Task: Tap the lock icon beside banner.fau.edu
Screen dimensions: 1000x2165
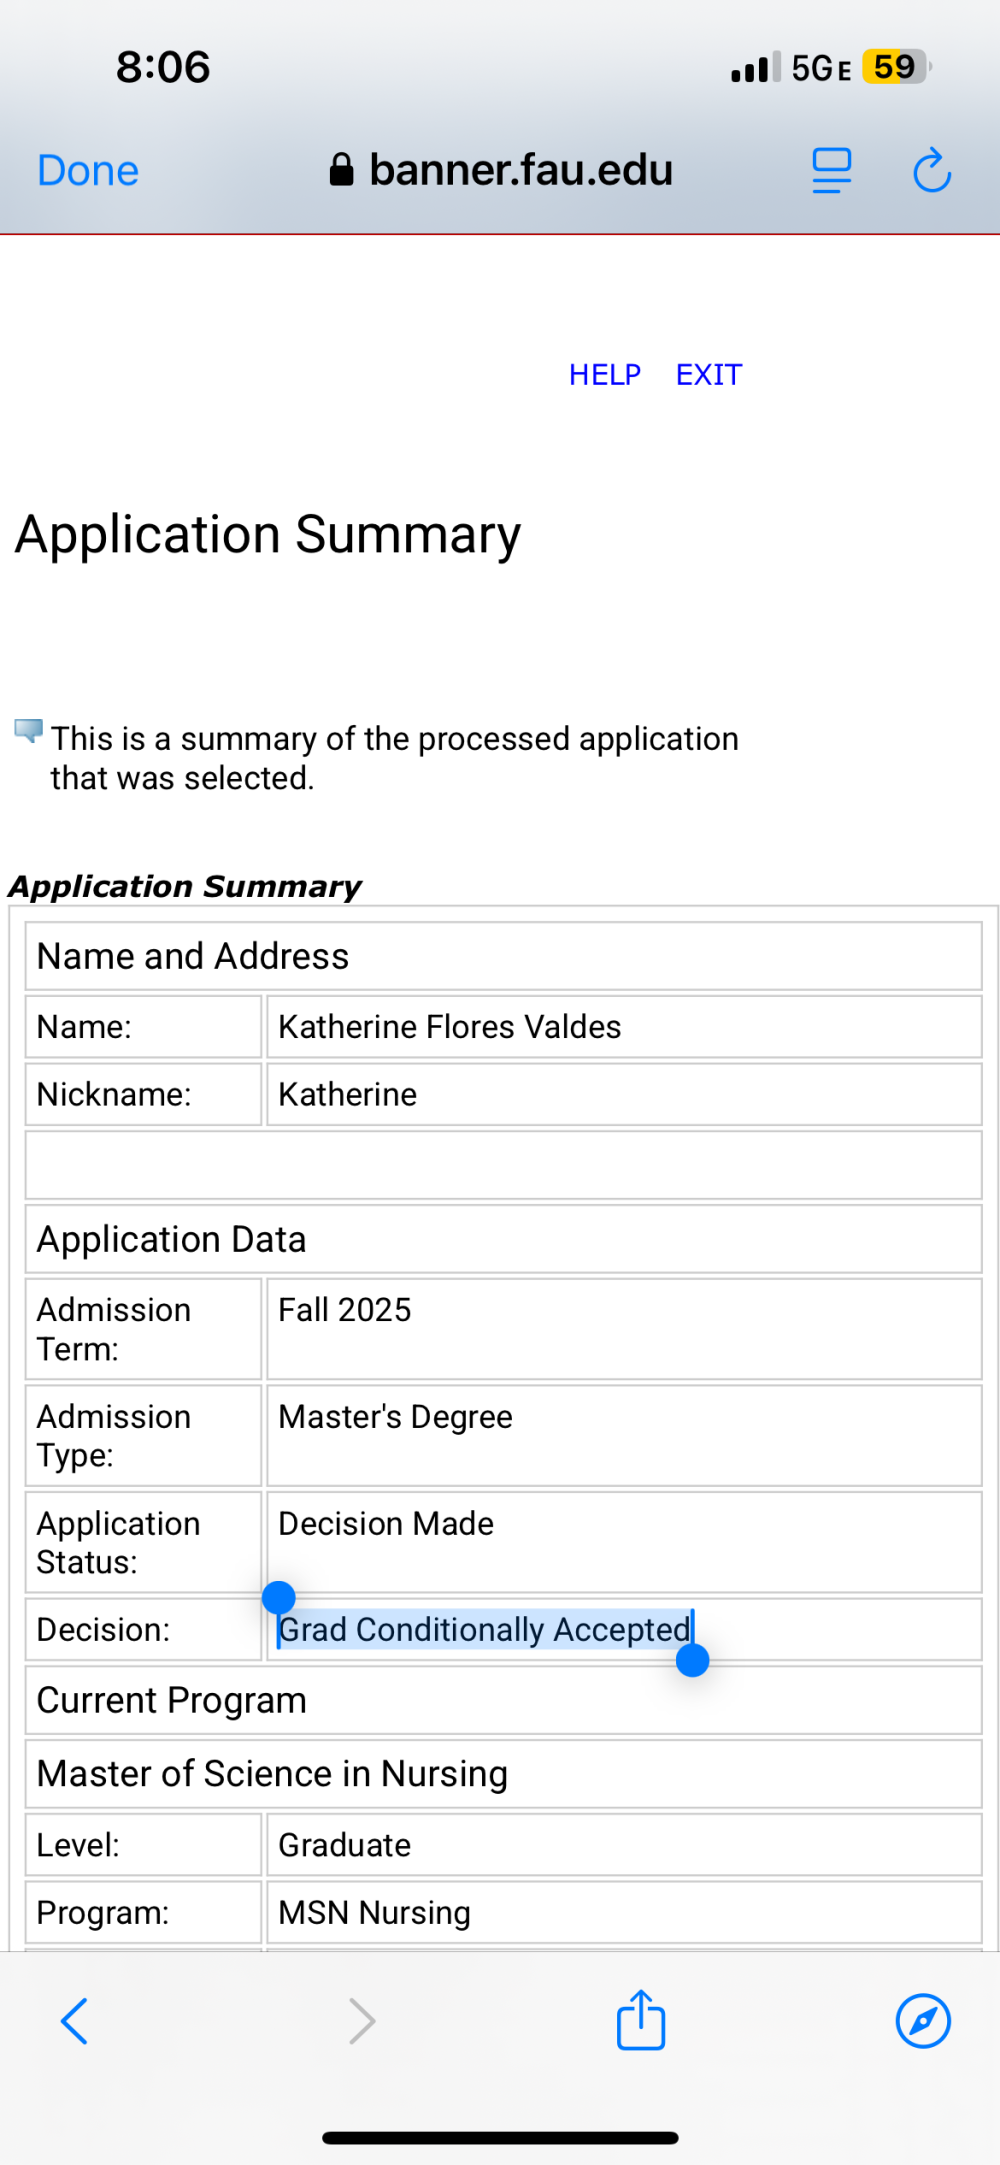Action: point(341,170)
